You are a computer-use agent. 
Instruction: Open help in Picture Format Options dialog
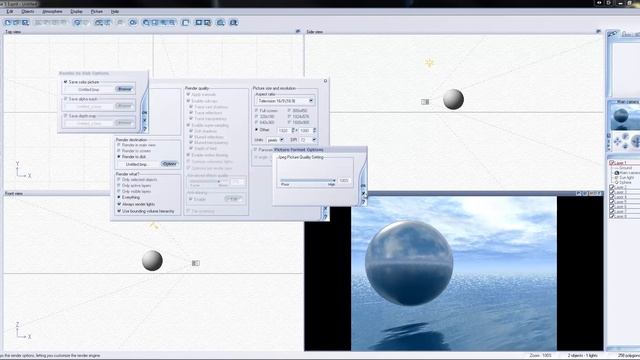pyautogui.click(x=363, y=202)
